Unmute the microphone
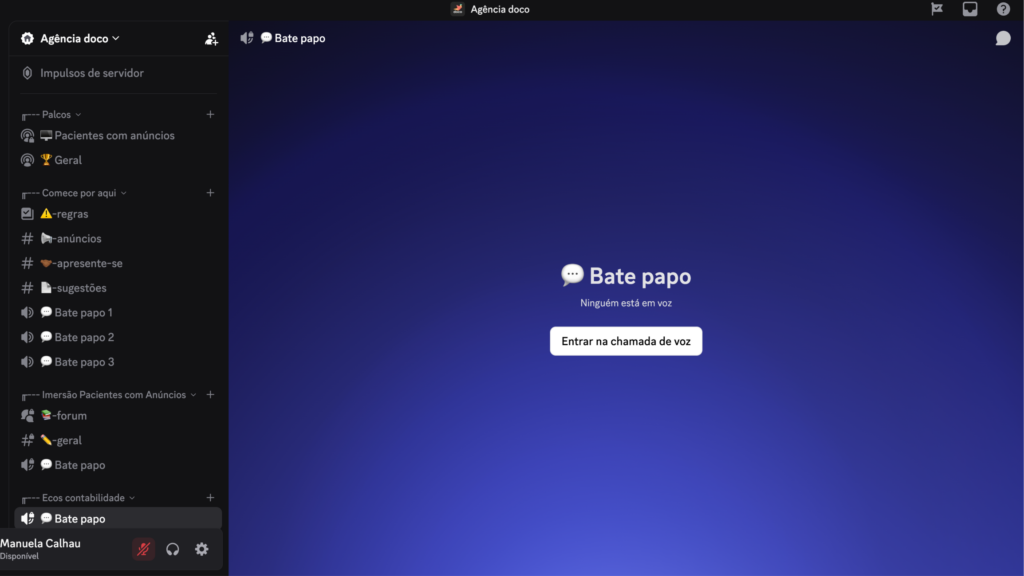 [144, 549]
